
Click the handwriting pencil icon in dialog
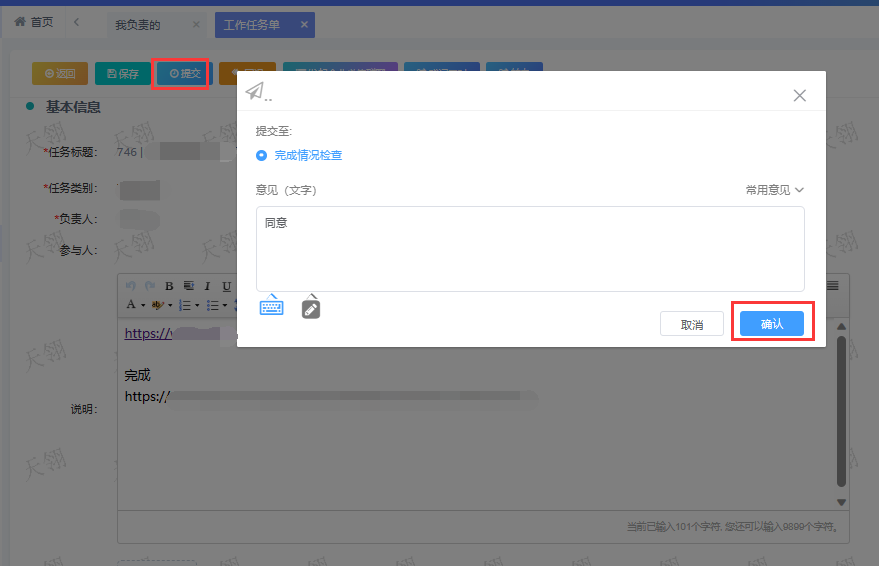coord(311,307)
